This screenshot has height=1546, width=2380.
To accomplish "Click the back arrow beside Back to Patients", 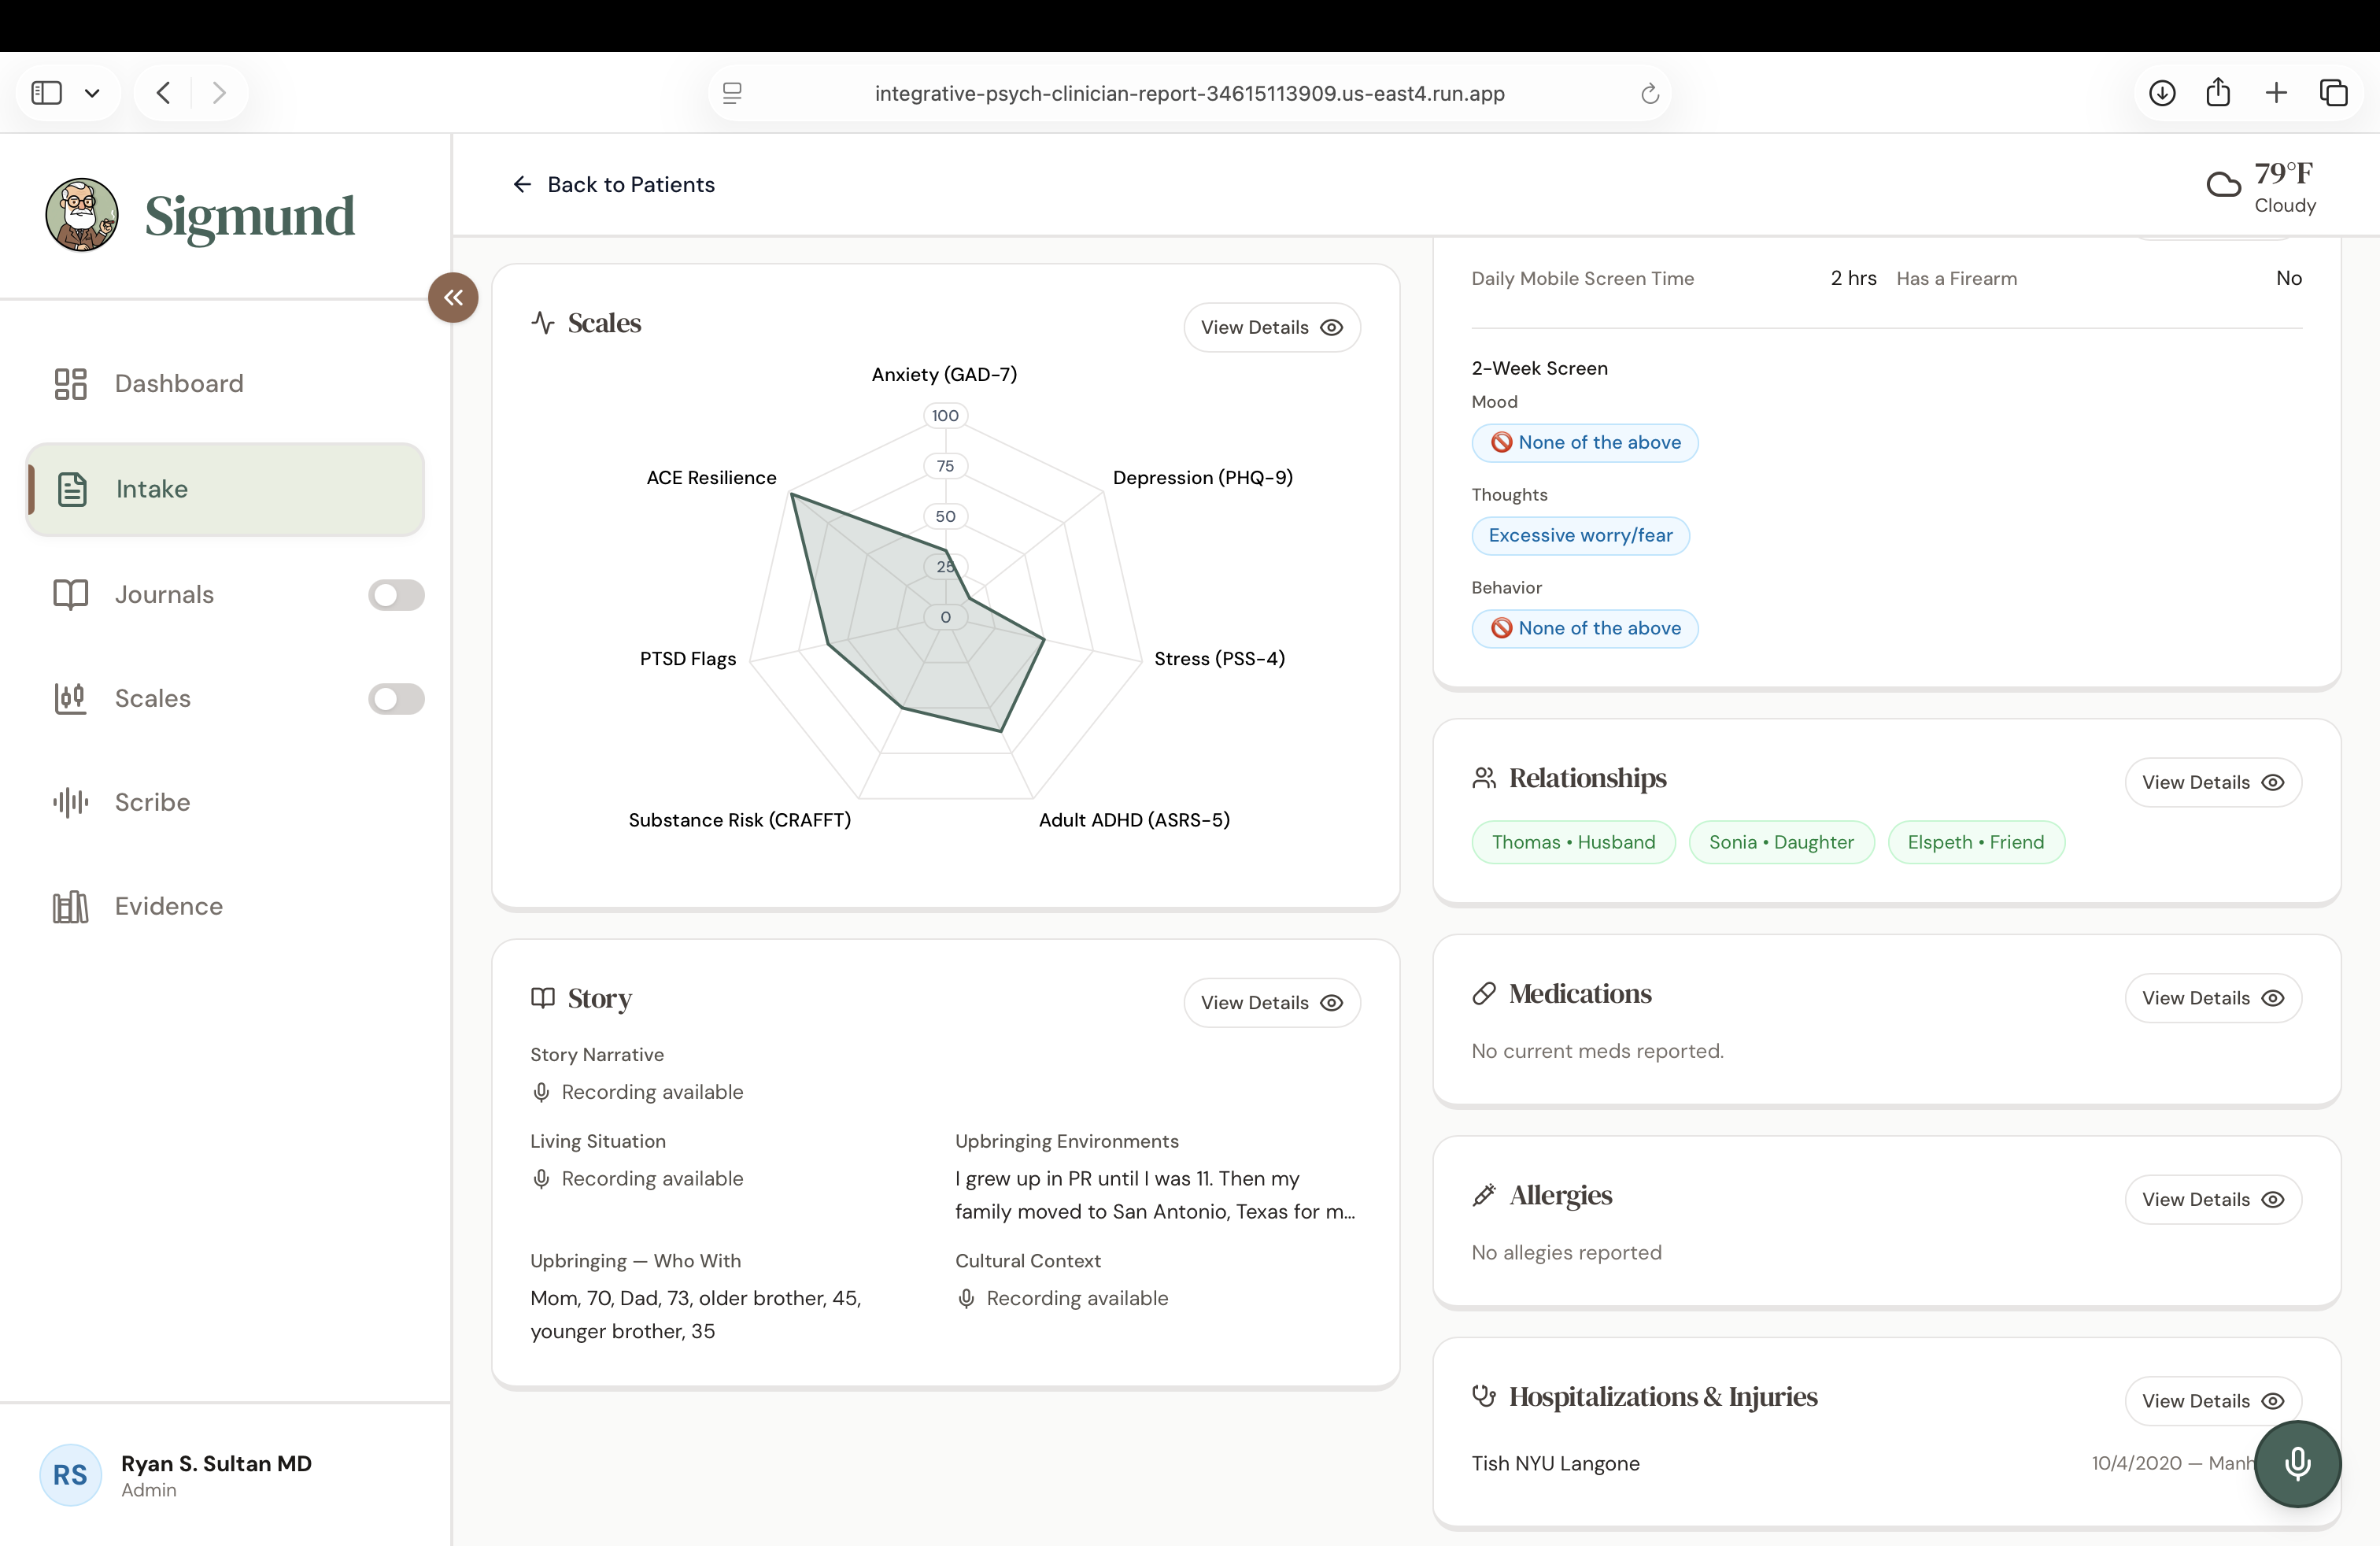I will 522,184.
